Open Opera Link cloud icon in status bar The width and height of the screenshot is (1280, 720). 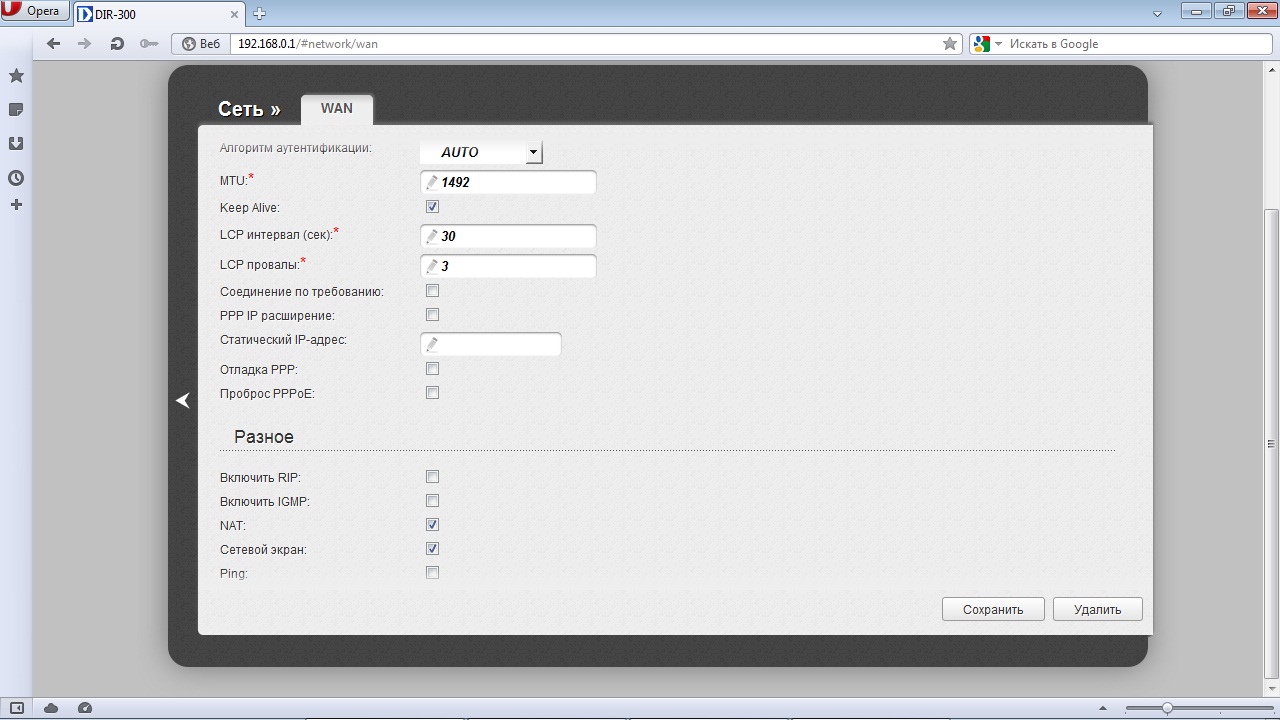51,708
